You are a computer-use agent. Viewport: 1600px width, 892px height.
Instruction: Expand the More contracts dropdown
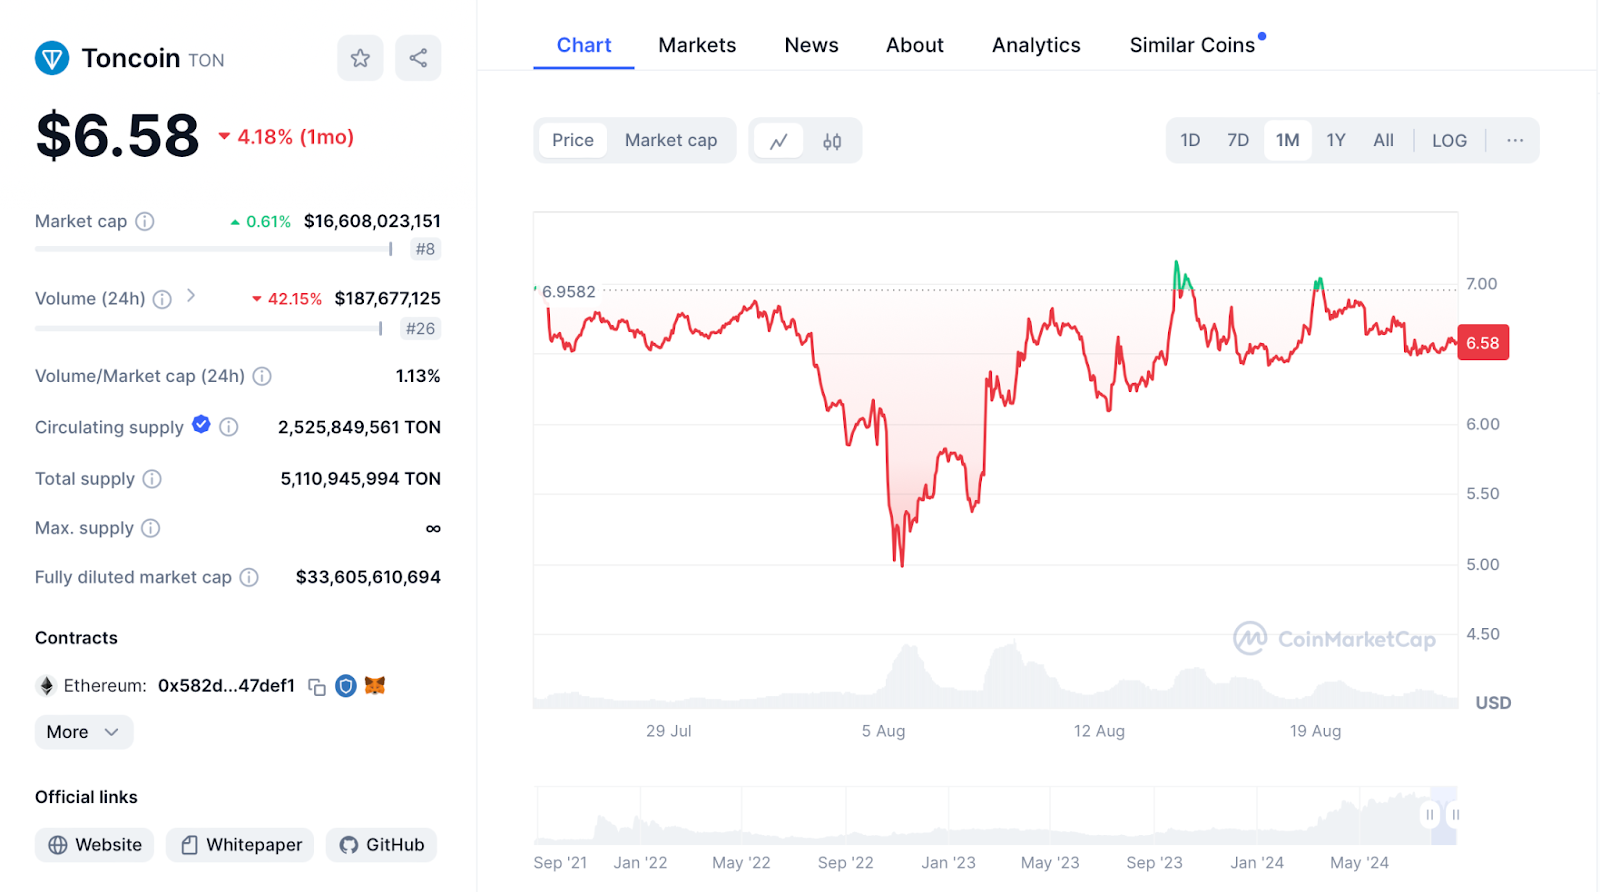(x=84, y=732)
